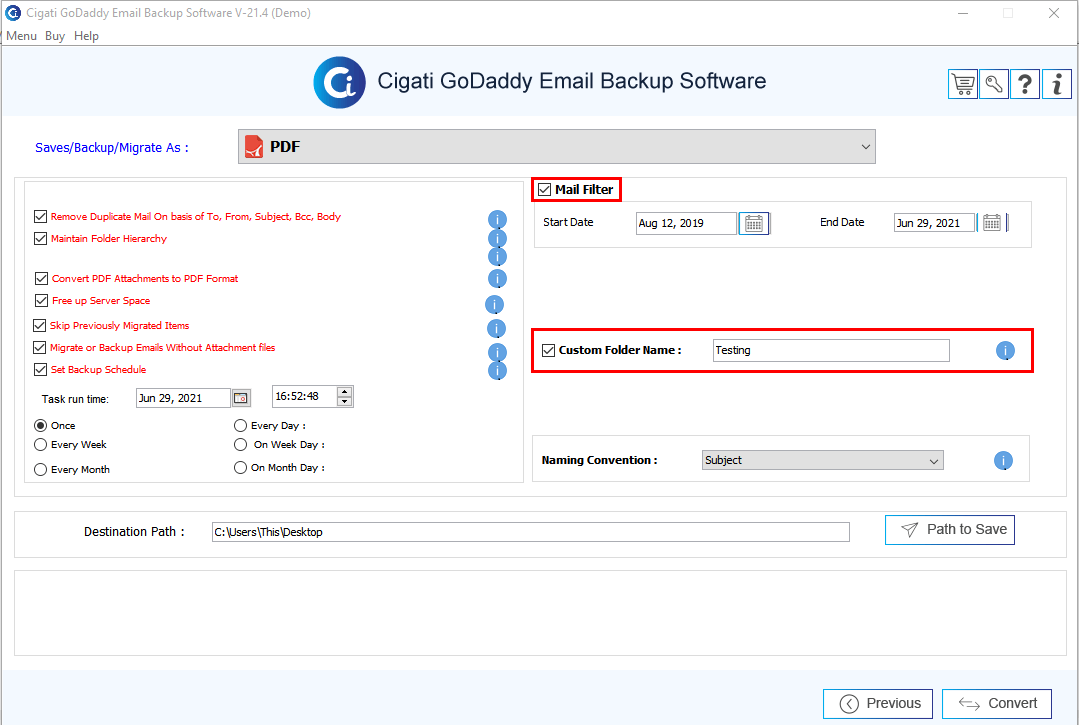1079x725 pixels.
Task: Show info for Custom Folder Name
Action: point(1005,351)
